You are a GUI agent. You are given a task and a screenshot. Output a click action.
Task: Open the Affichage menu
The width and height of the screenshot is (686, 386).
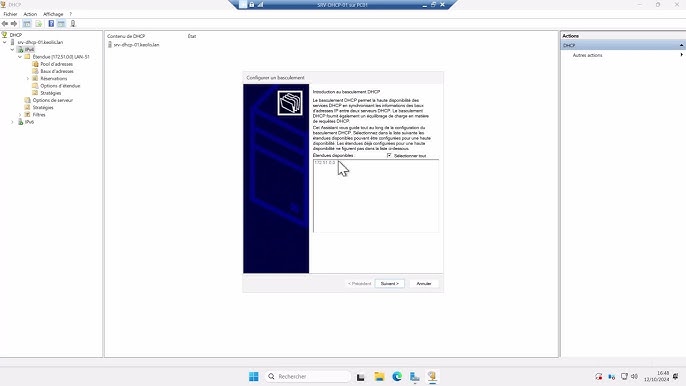coord(53,14)
